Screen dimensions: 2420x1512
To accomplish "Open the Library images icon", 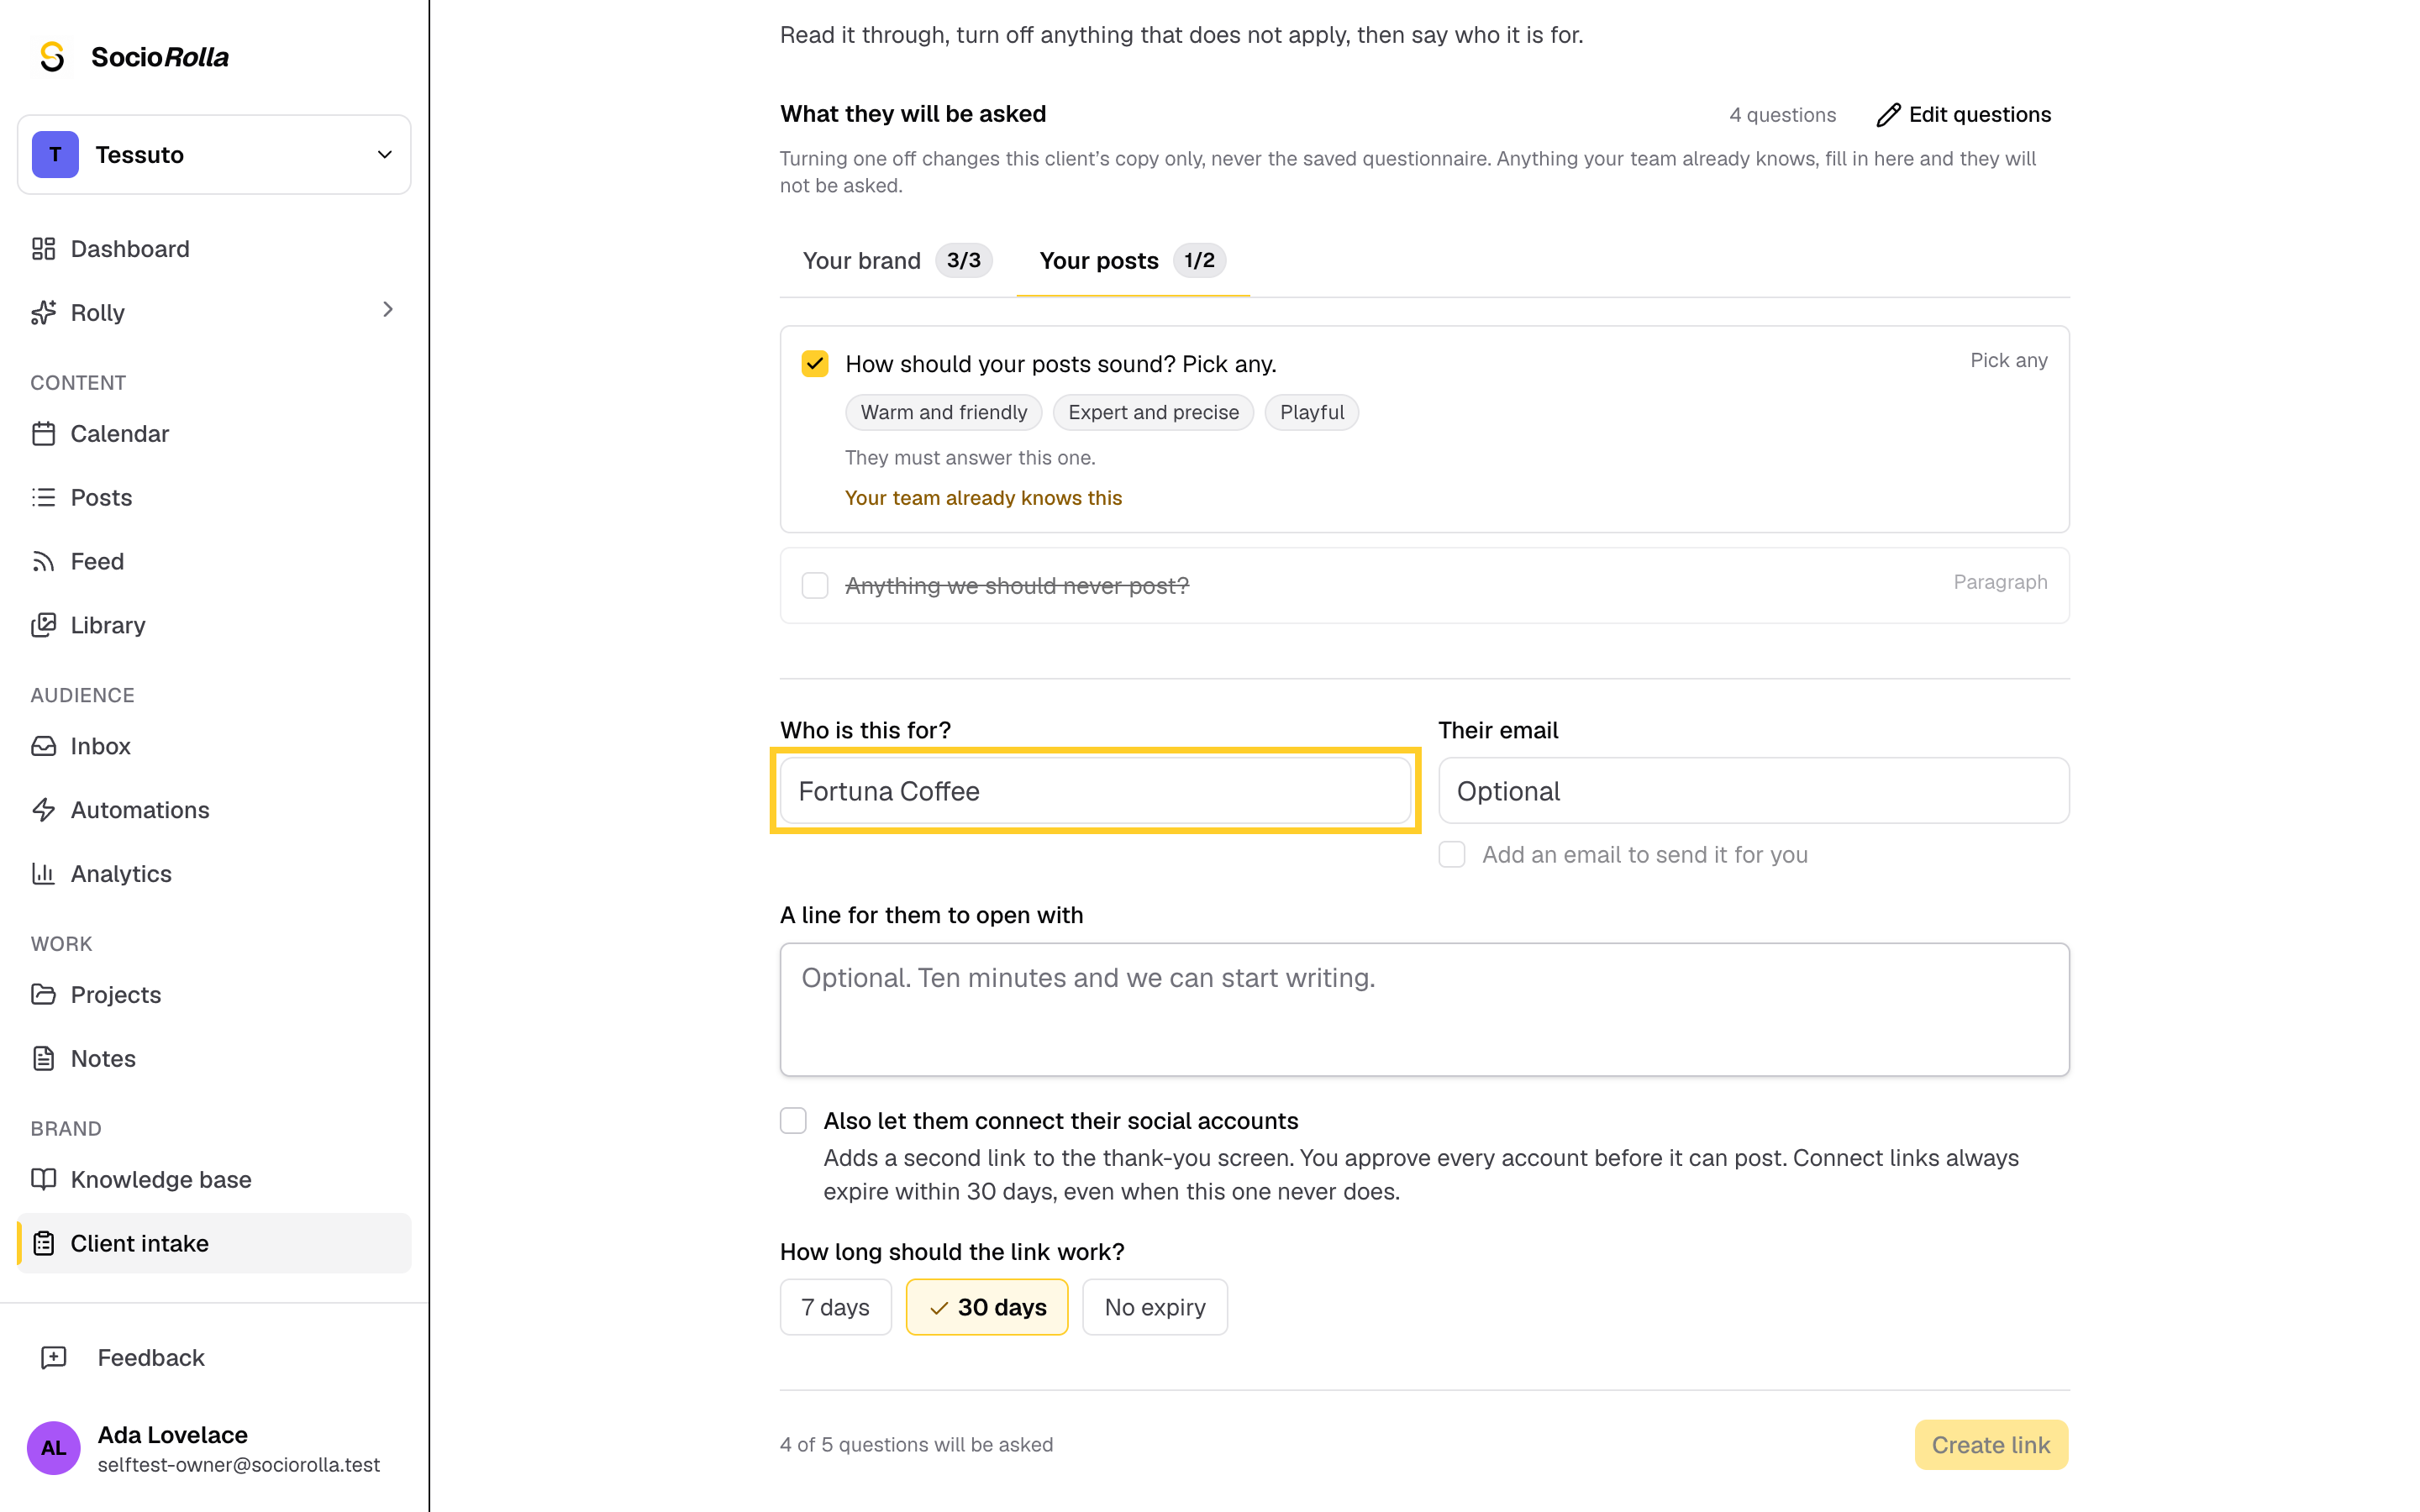I will click(x=43, y=625).
